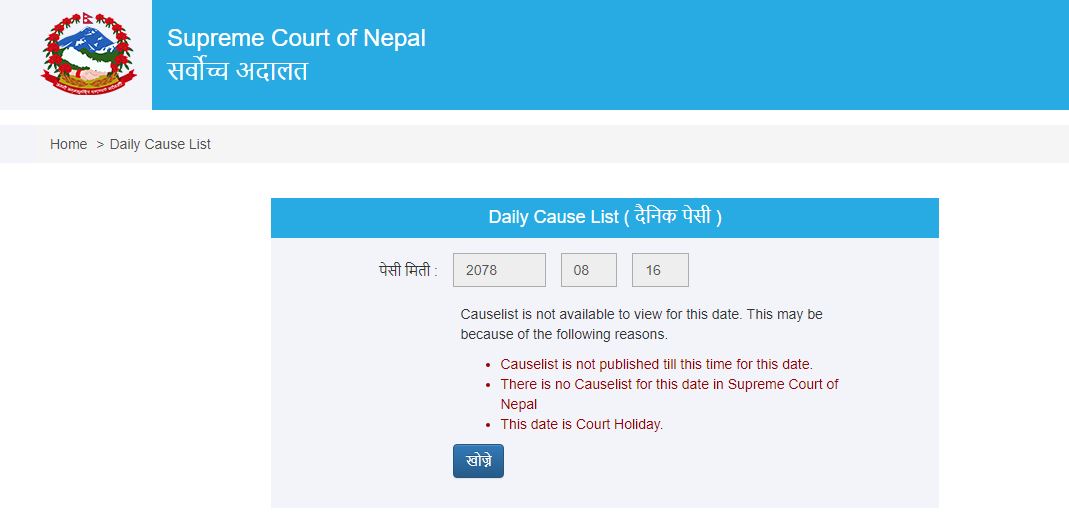This screenshot has height=517, width=1069.
Task: Click 'Causelist is not published' bullet text
Action: click(x=656, y=364)
